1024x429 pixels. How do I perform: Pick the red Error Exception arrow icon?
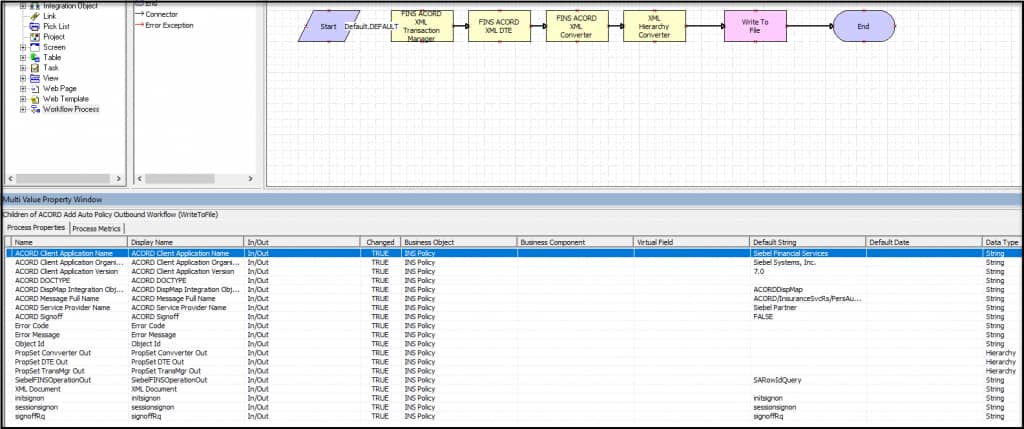139,25
